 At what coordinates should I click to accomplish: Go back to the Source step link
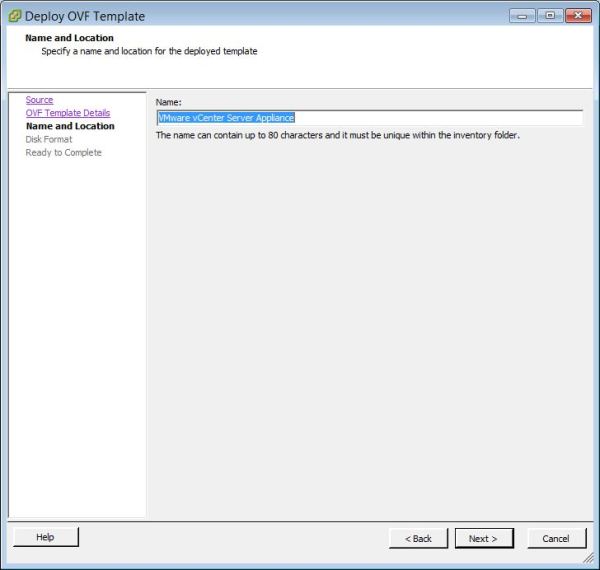[39, 100]
